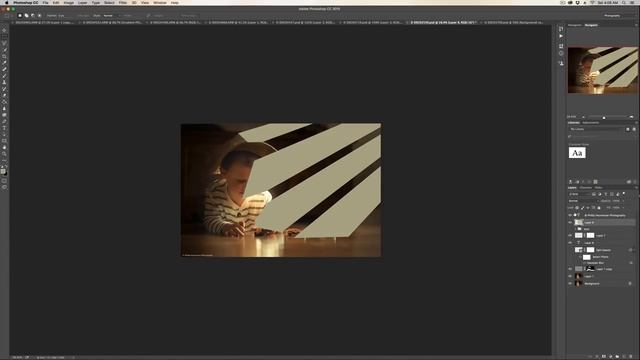Select the Rectangular Marquee tool
The width and height of the screenshot is (640, 360).
click(4, 37)
